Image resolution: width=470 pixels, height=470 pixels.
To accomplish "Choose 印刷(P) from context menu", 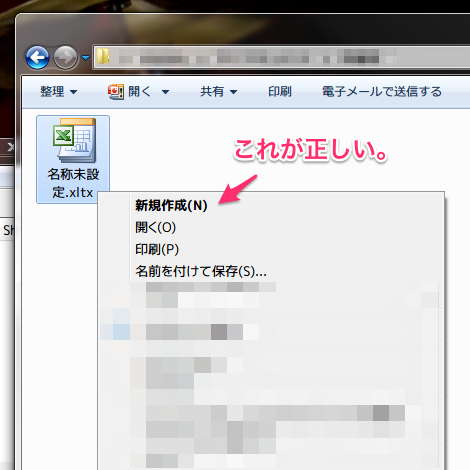I will (157, 249).
